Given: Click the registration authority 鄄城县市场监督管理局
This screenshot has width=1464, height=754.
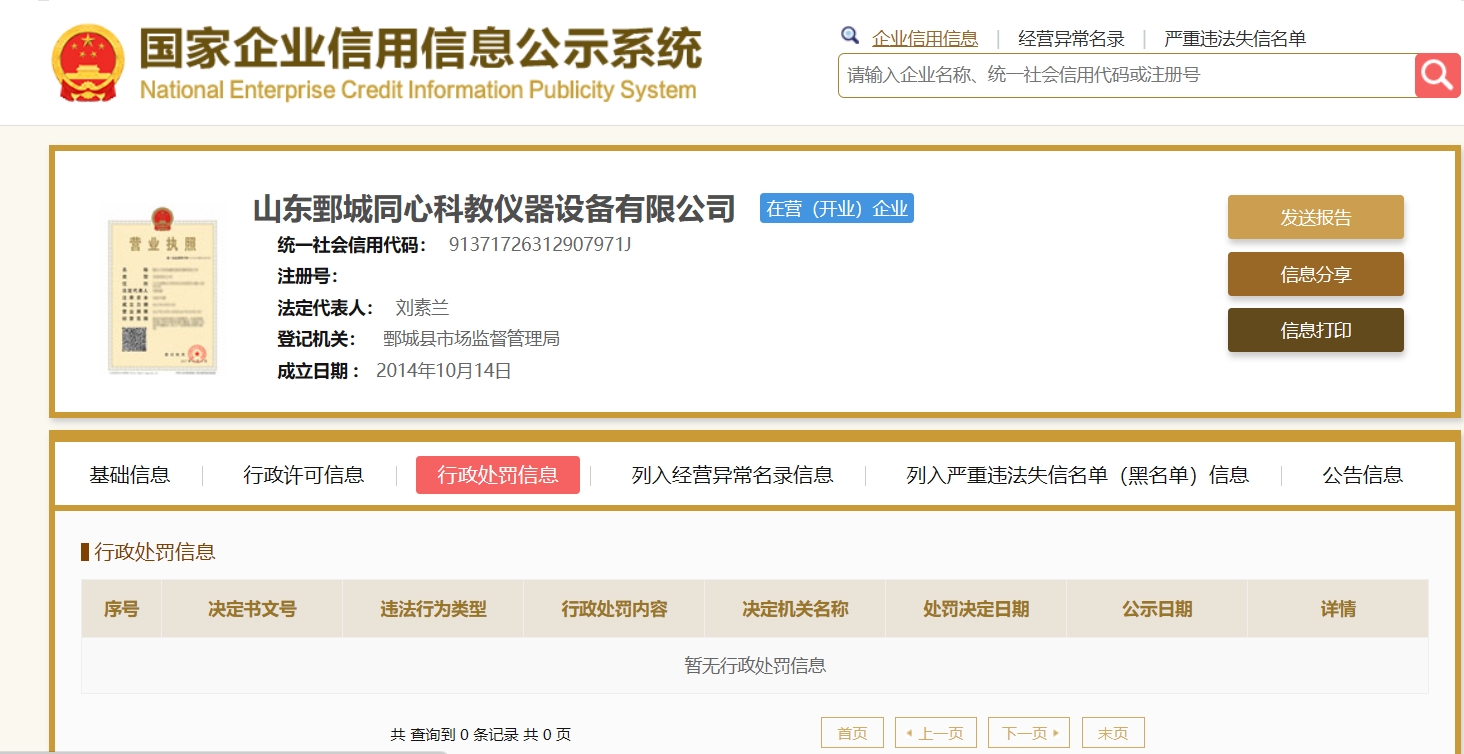Looking at the screenshot, I should click(471, 339).
